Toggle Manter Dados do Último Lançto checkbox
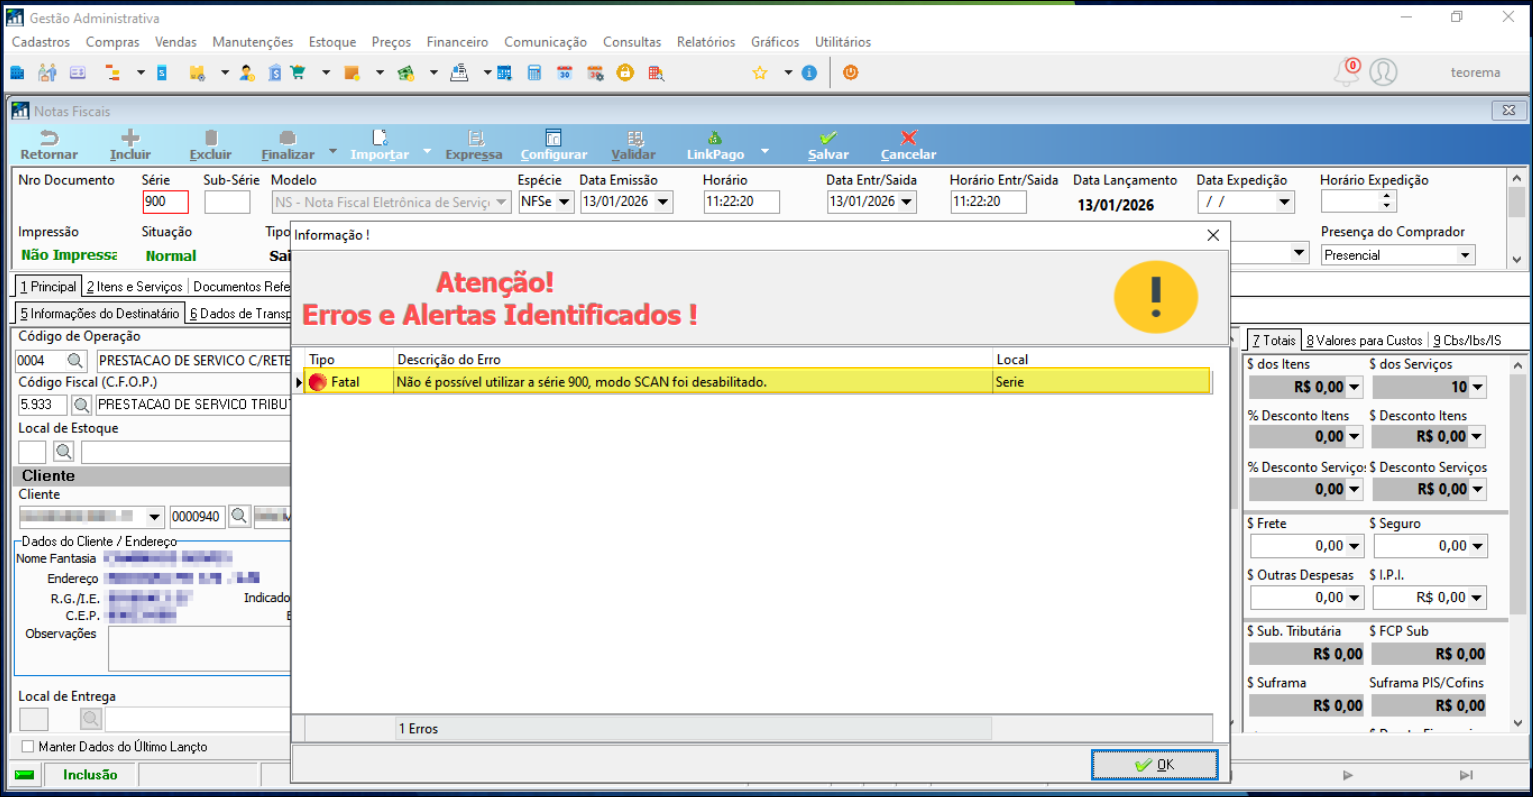The width and height of the screenshot is (1533, 797). pyautogui.click(x=28, y=747)
